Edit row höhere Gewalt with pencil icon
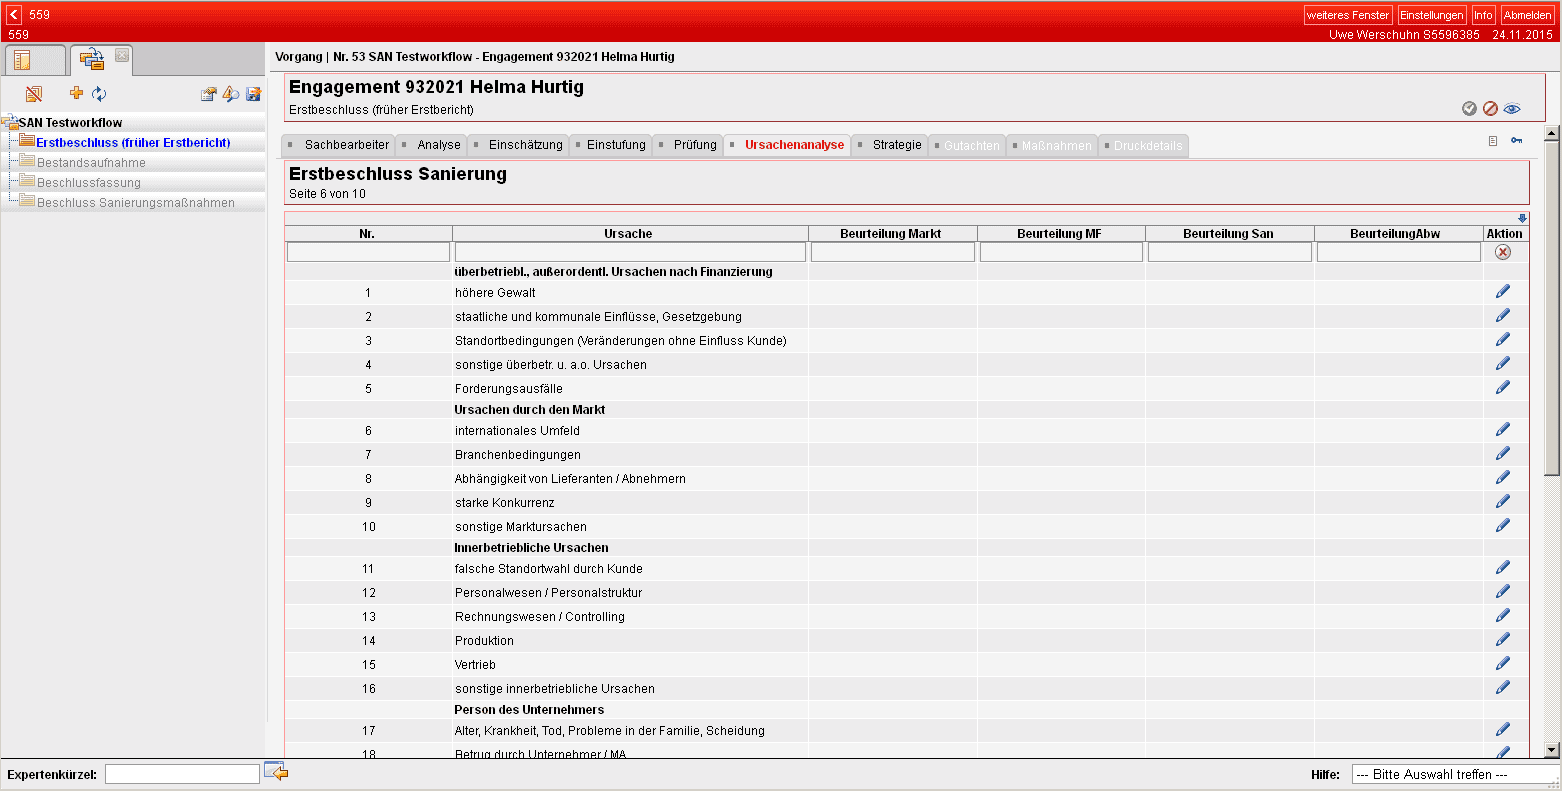 (x=1503, y=291)
